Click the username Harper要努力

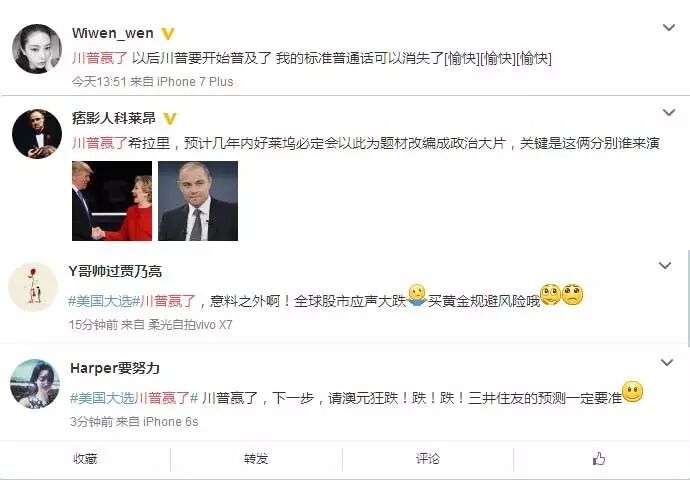click(x=115, y=368)
